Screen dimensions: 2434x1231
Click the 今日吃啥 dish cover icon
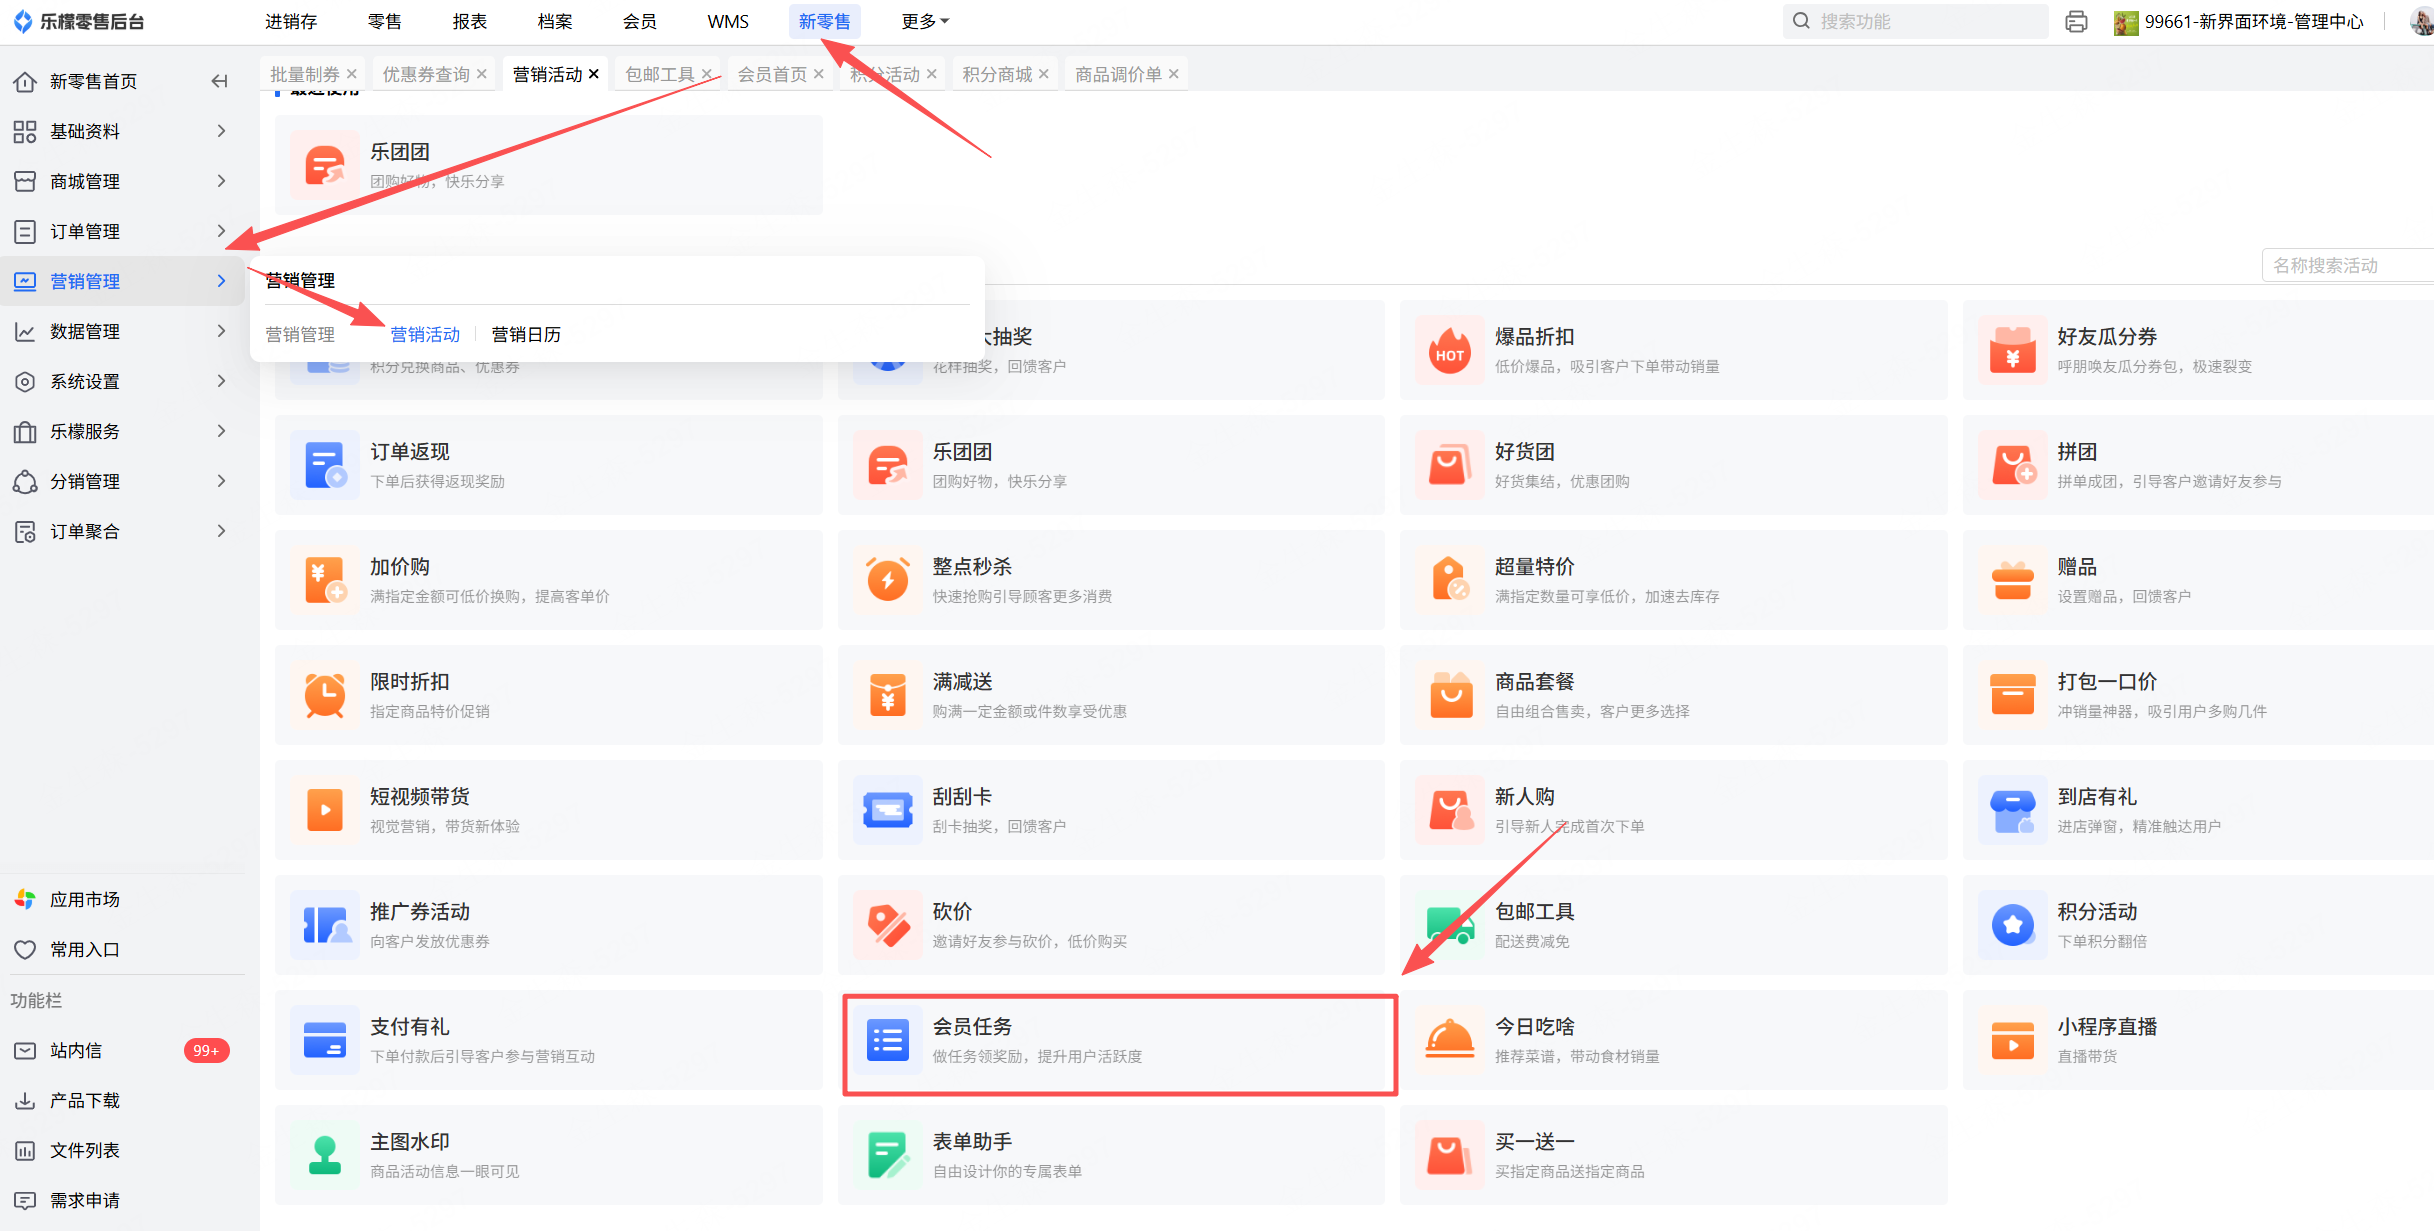(1449, 1040)
